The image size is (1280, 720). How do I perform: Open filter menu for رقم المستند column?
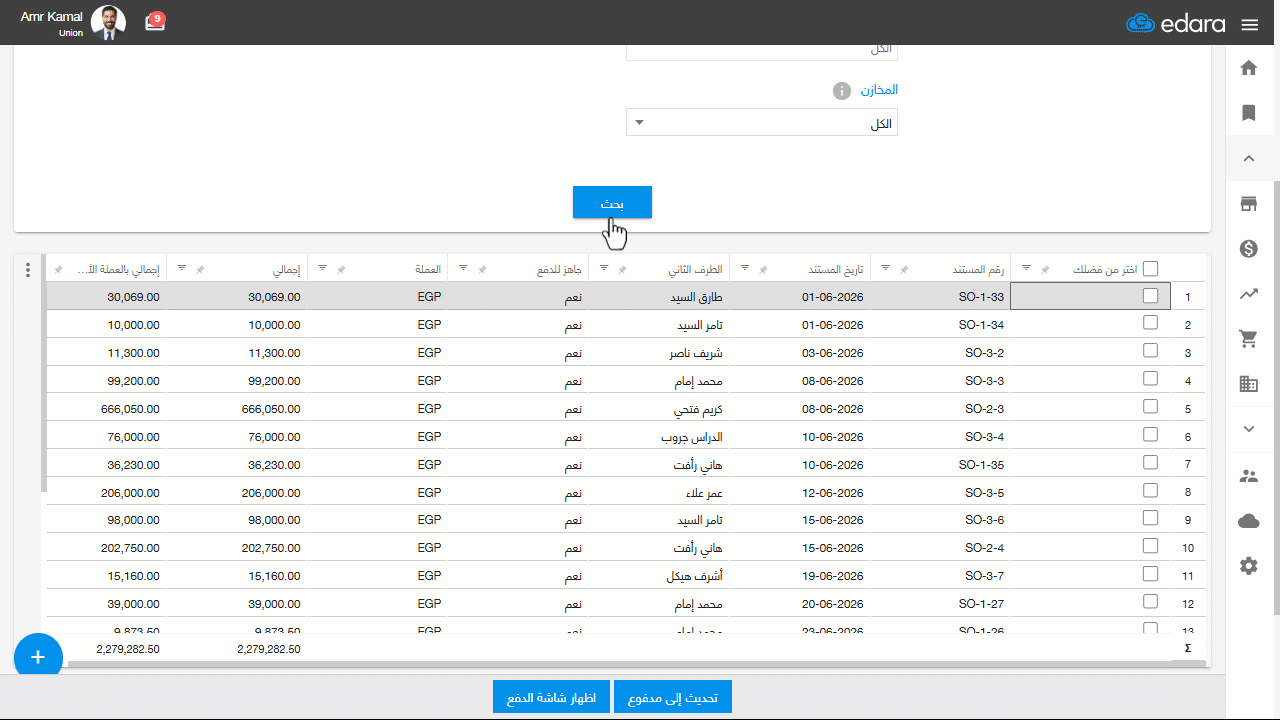point(886,268)
